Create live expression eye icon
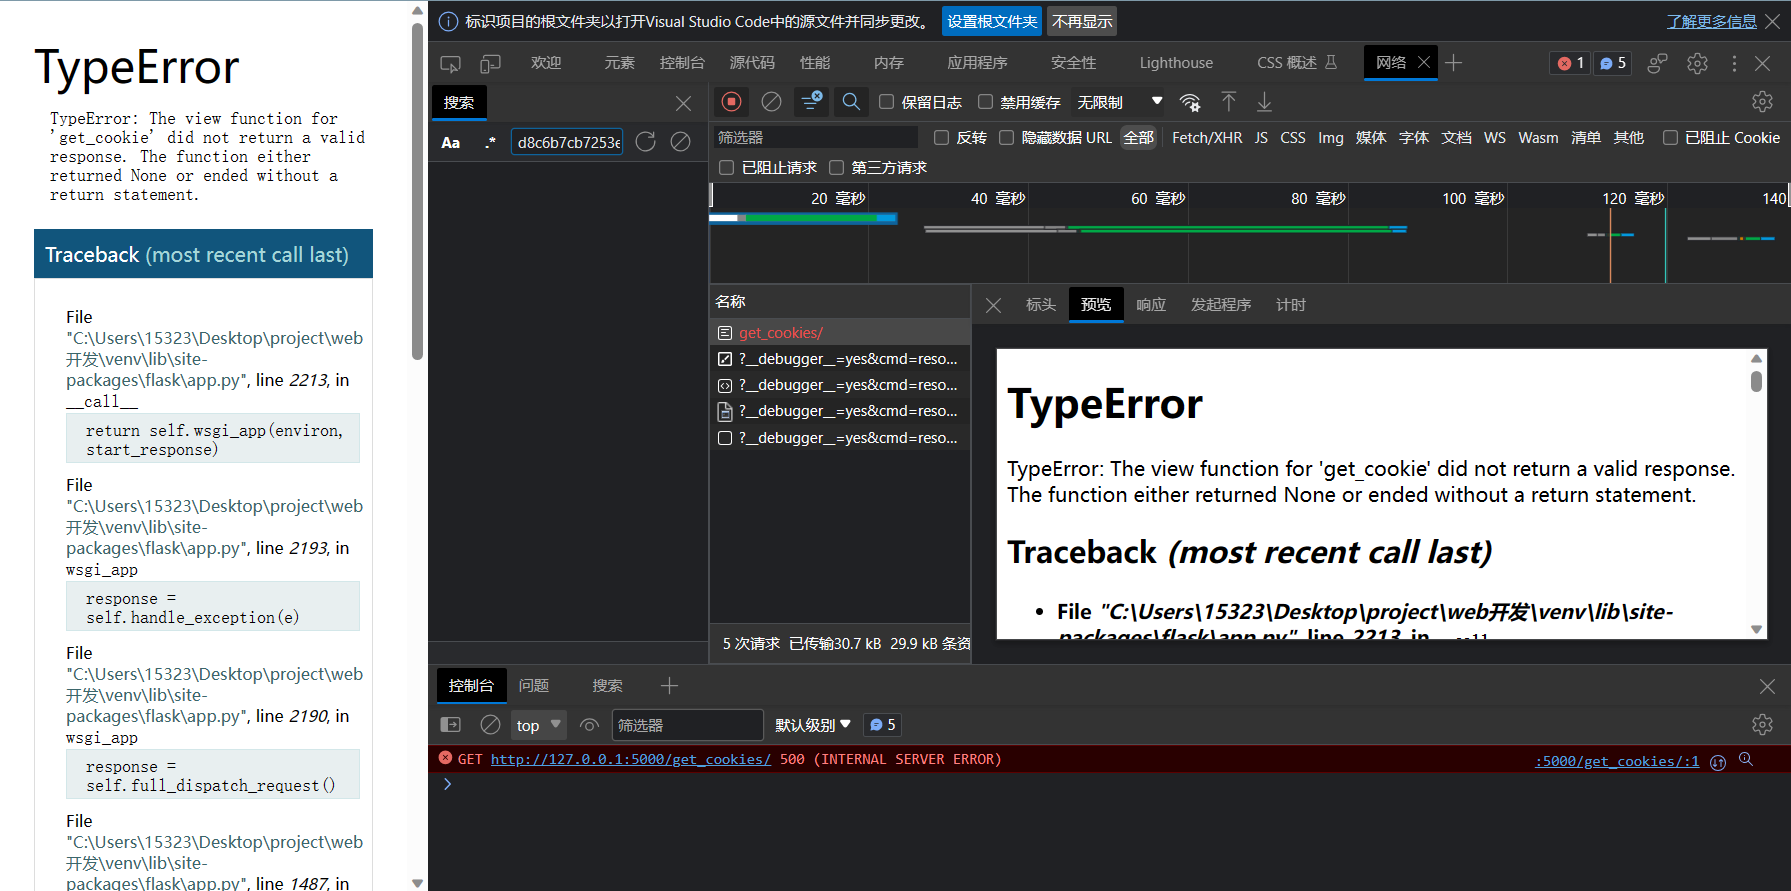 tap(589, 725)
